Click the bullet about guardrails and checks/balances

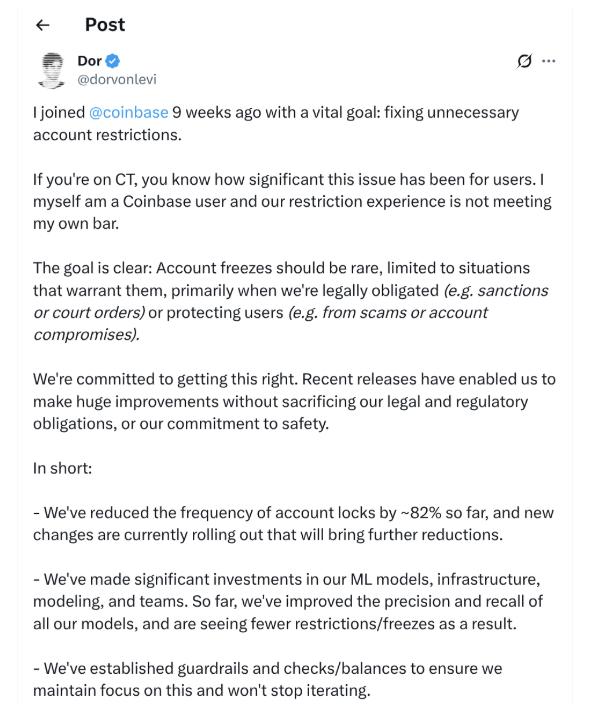tap(268, 679)
